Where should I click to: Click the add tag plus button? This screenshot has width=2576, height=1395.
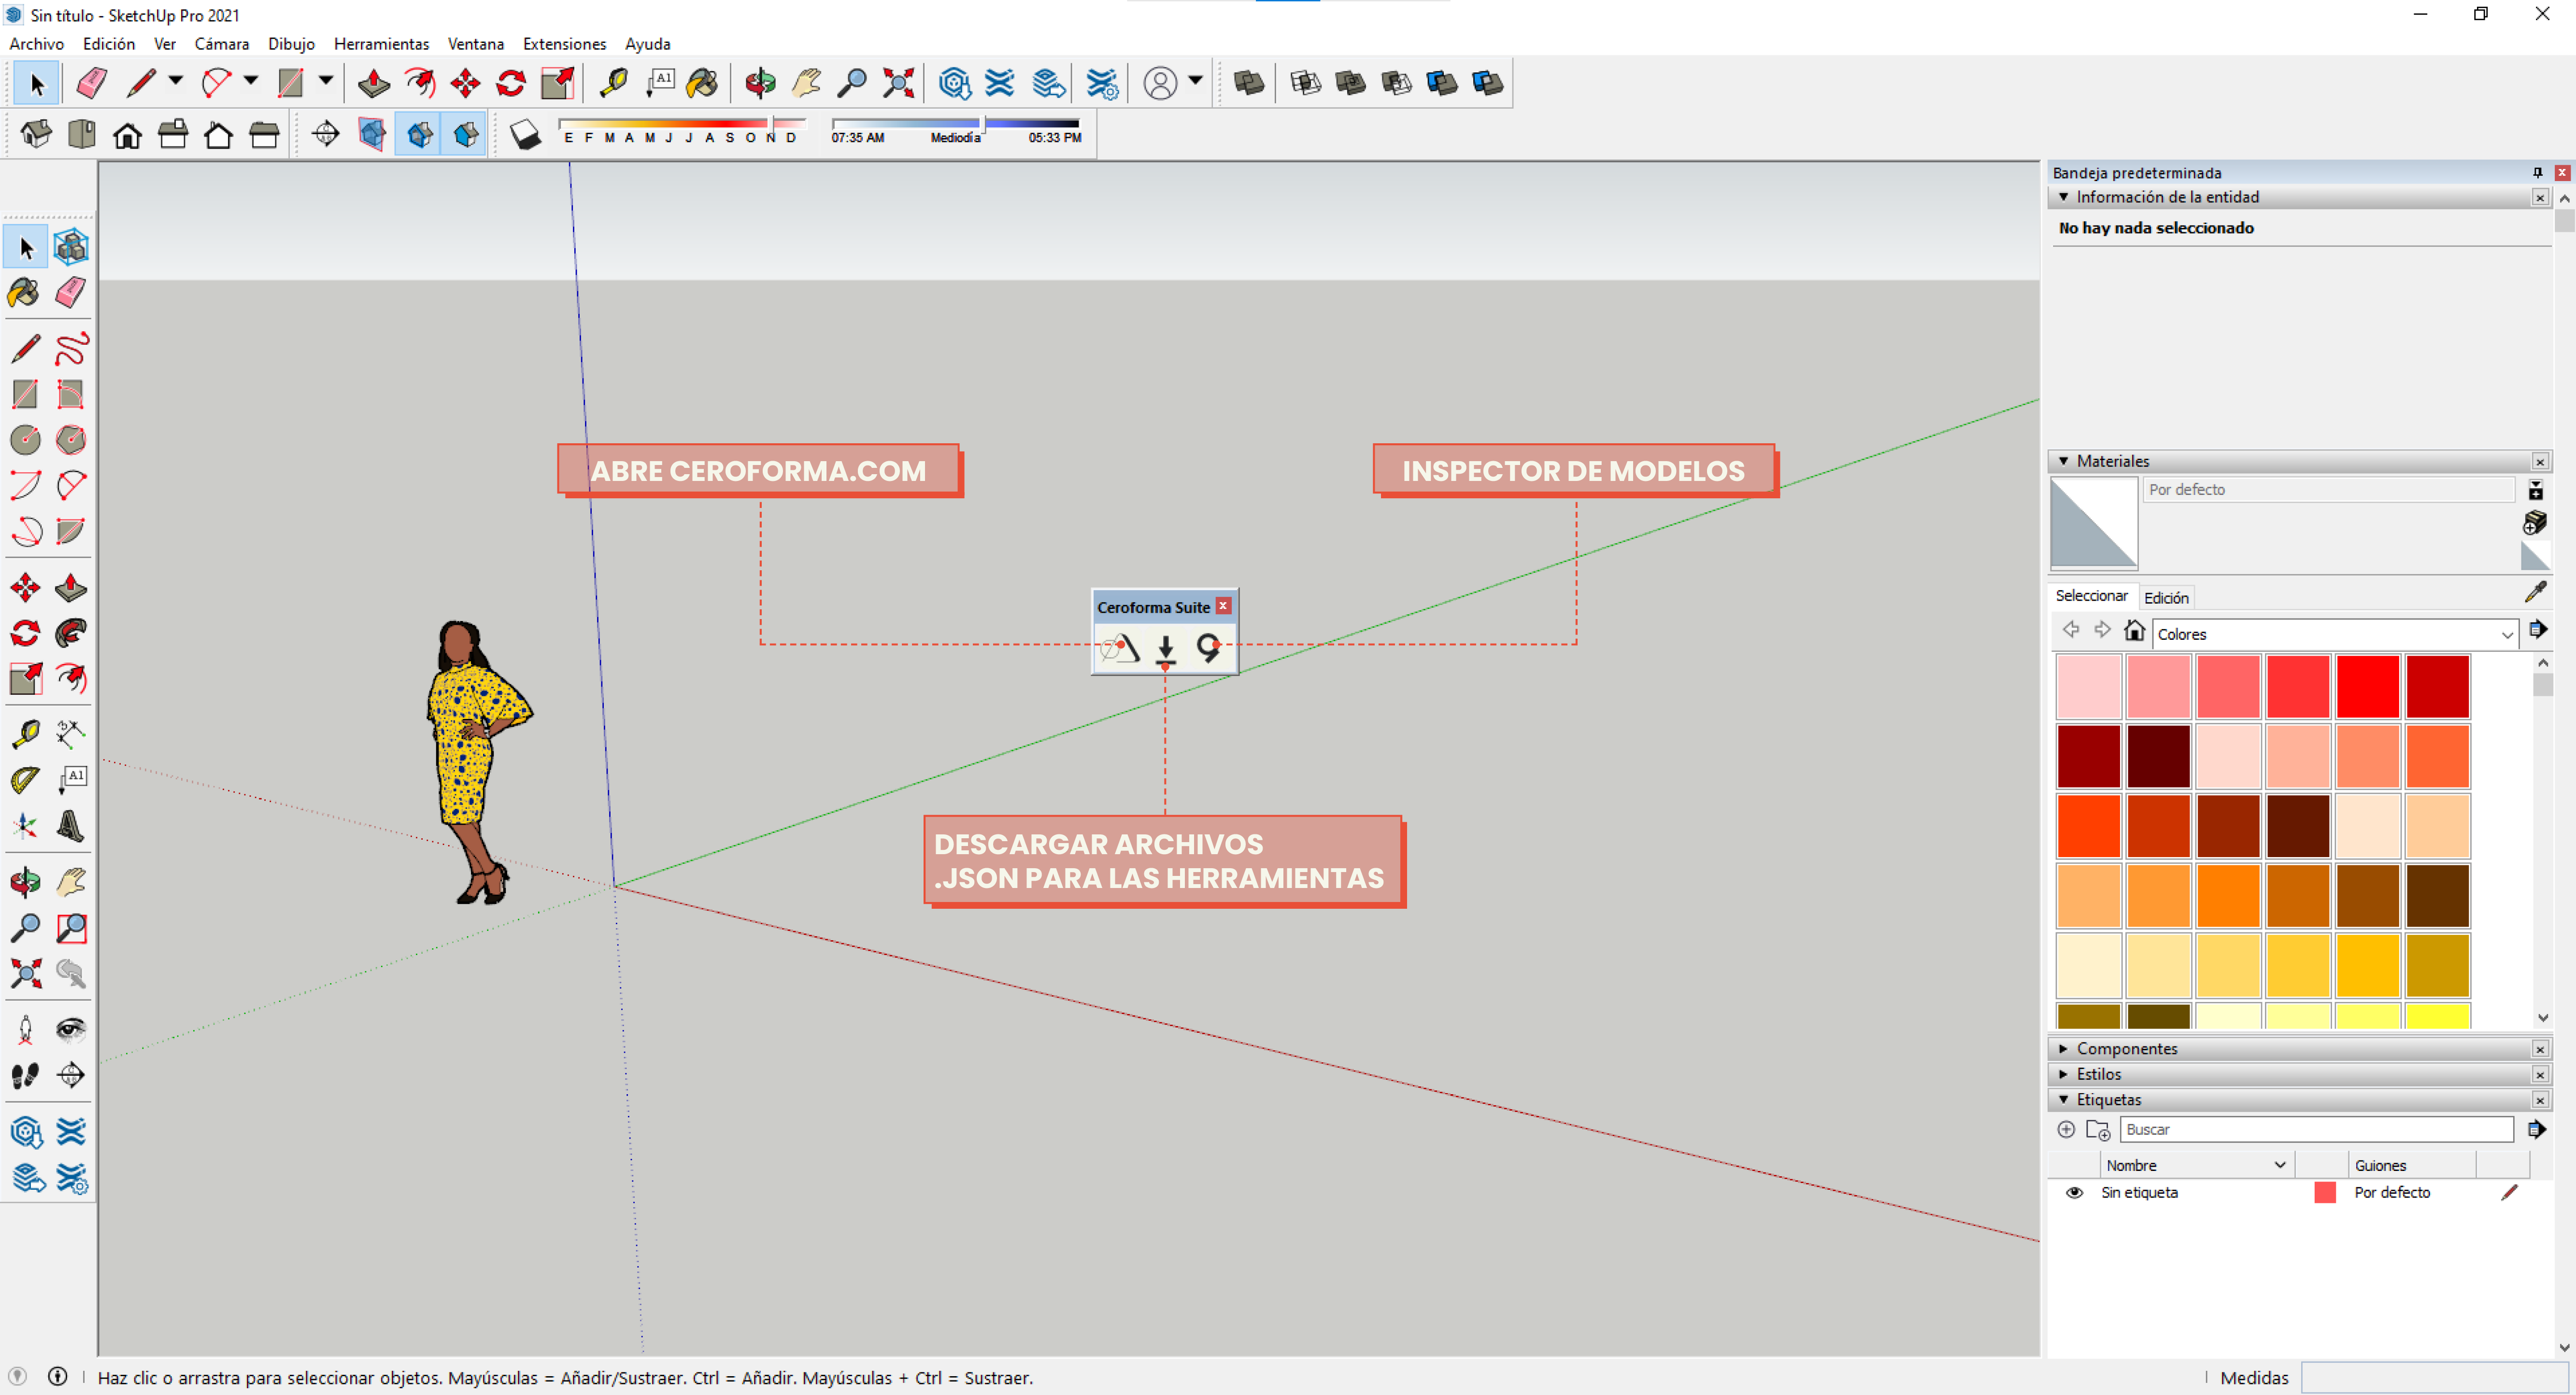pyautogui.click(x=2066, y=1129)
